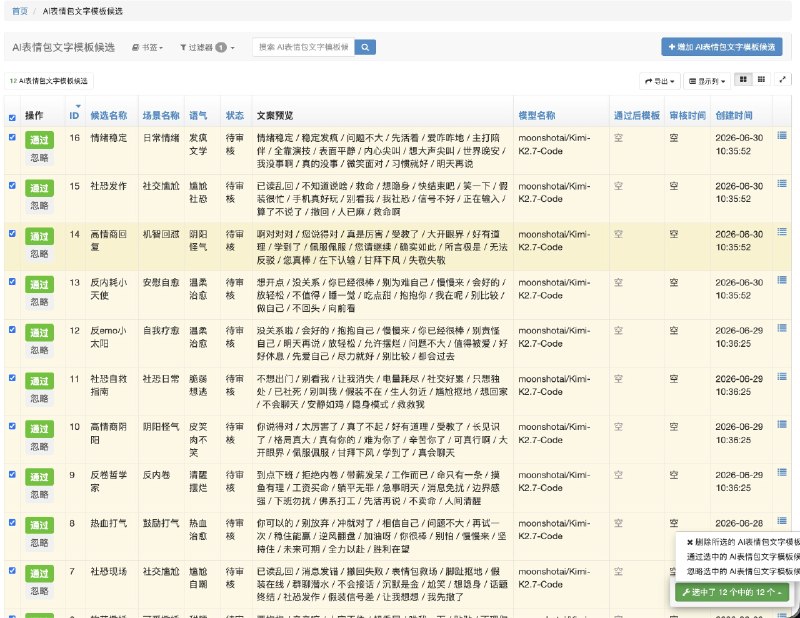This screenshot has width=800, height=618.
Task: Uncheck the checkbox for row 10 高情商阴阳
Action: click(12, 426)
